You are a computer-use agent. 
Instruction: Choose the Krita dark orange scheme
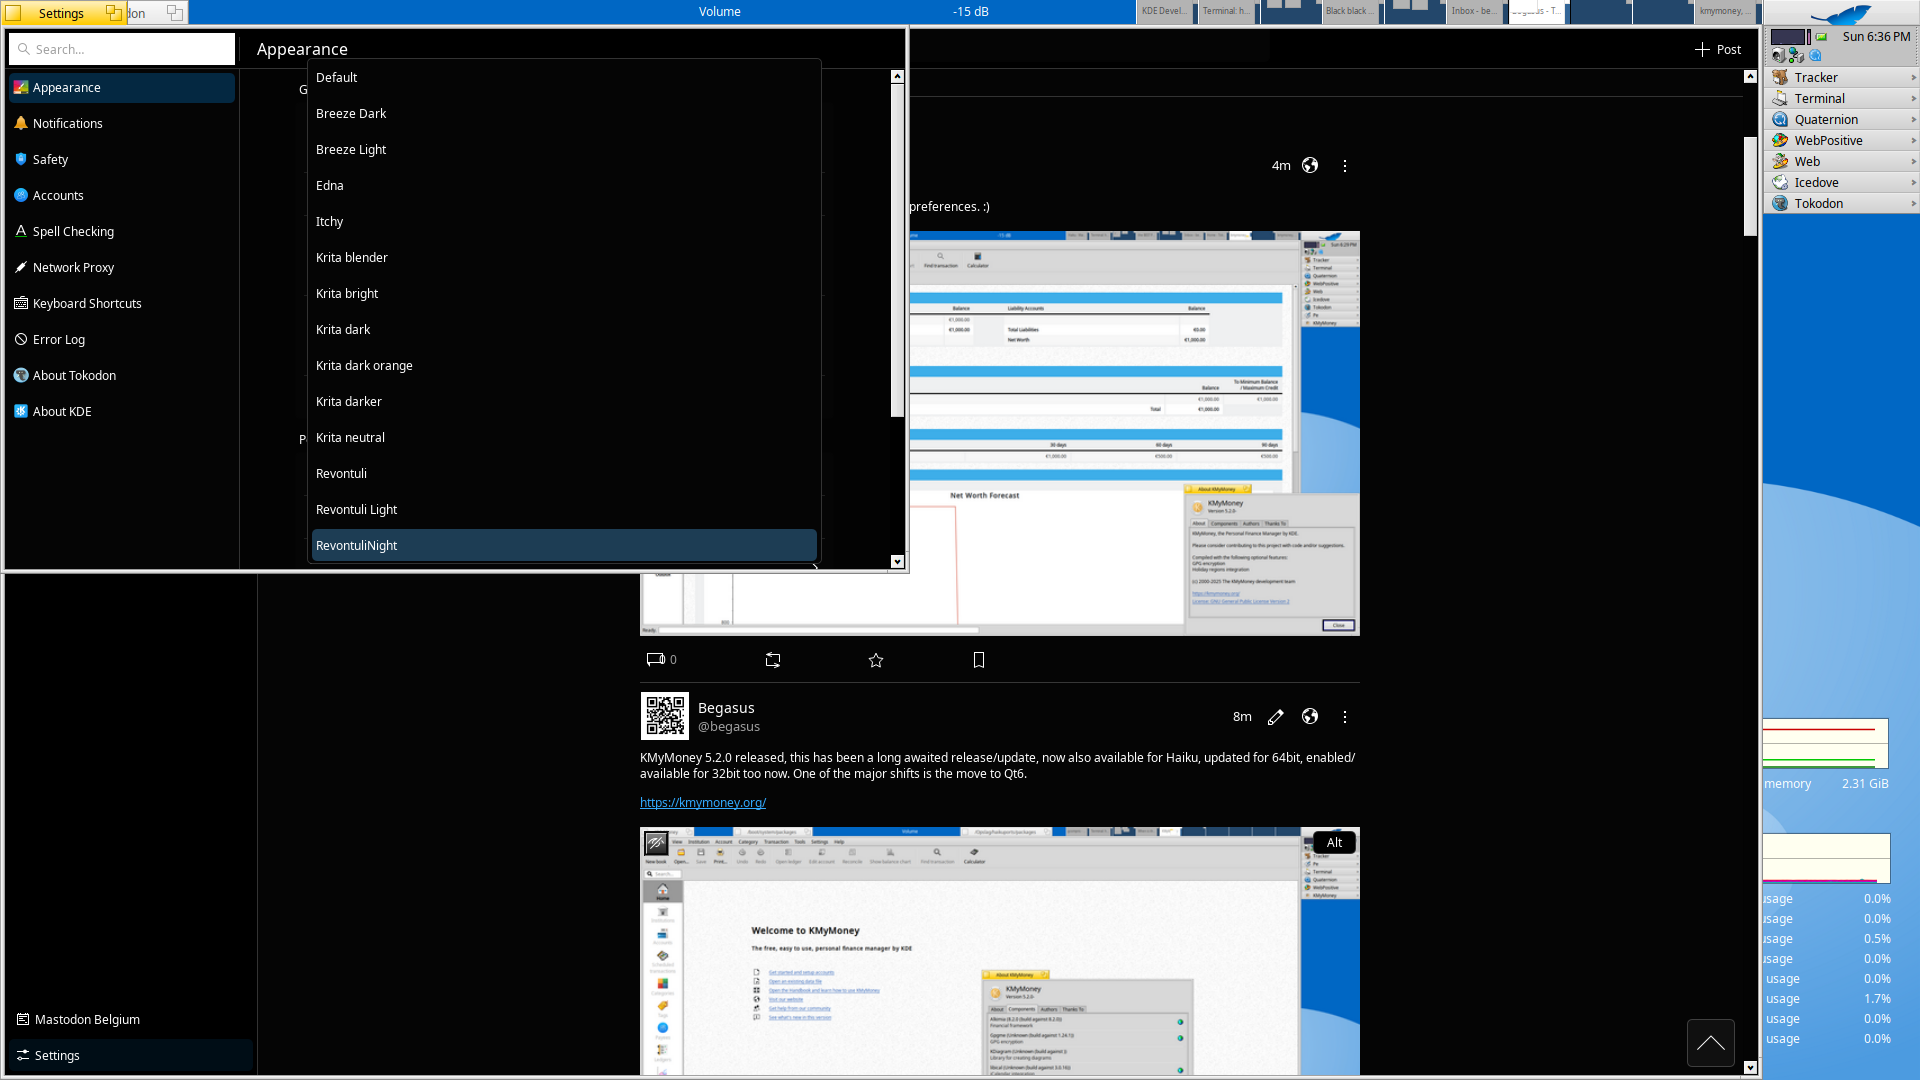pyautogui.click(x=364, y=366)
